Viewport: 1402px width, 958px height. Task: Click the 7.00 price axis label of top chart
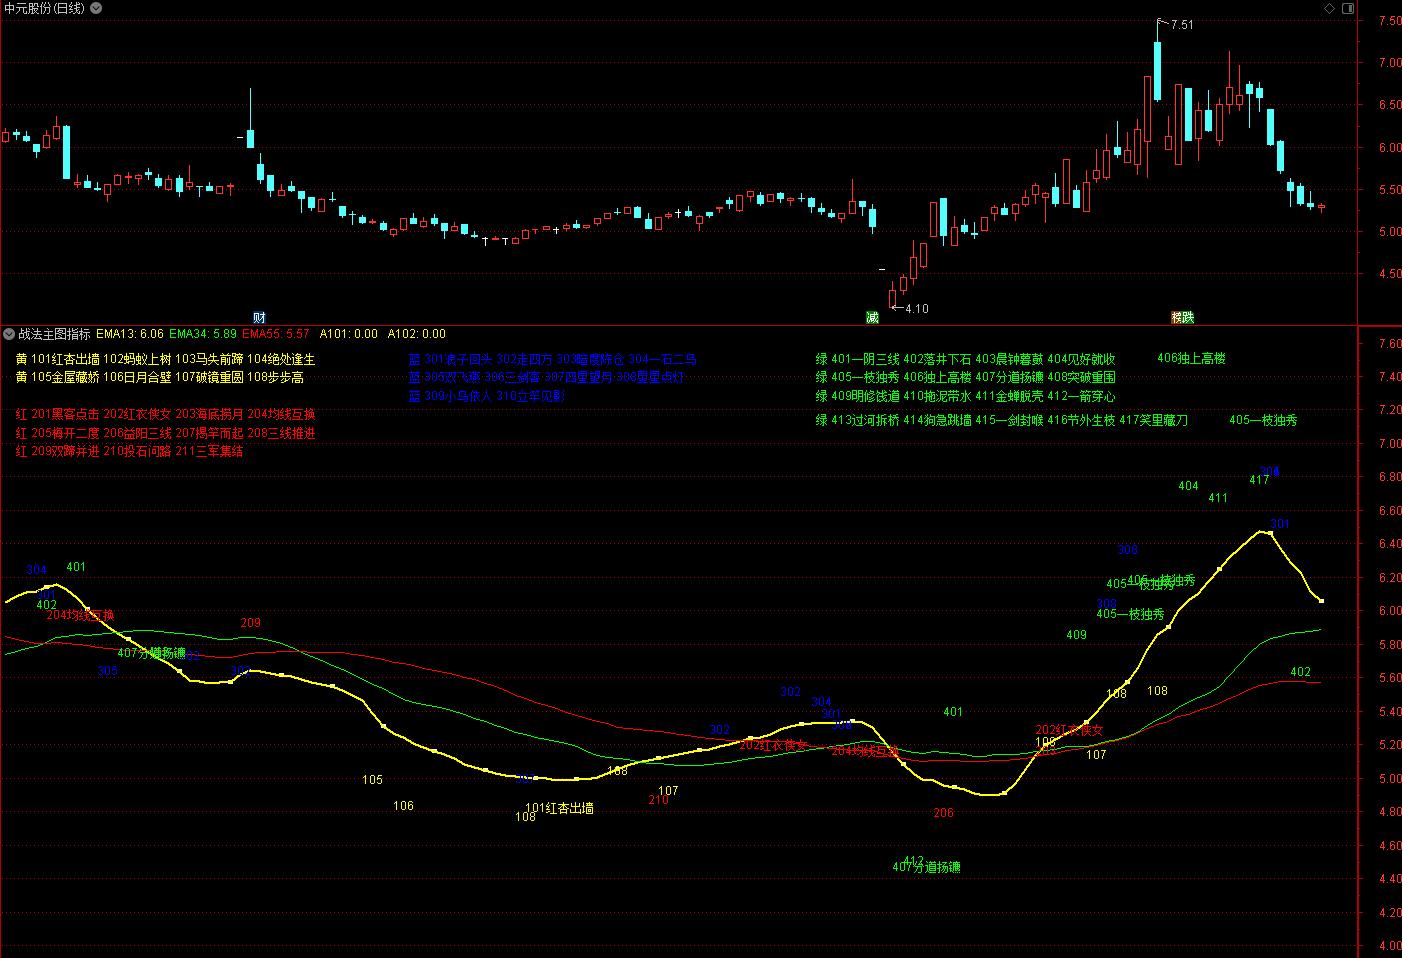coord(1390,63)
